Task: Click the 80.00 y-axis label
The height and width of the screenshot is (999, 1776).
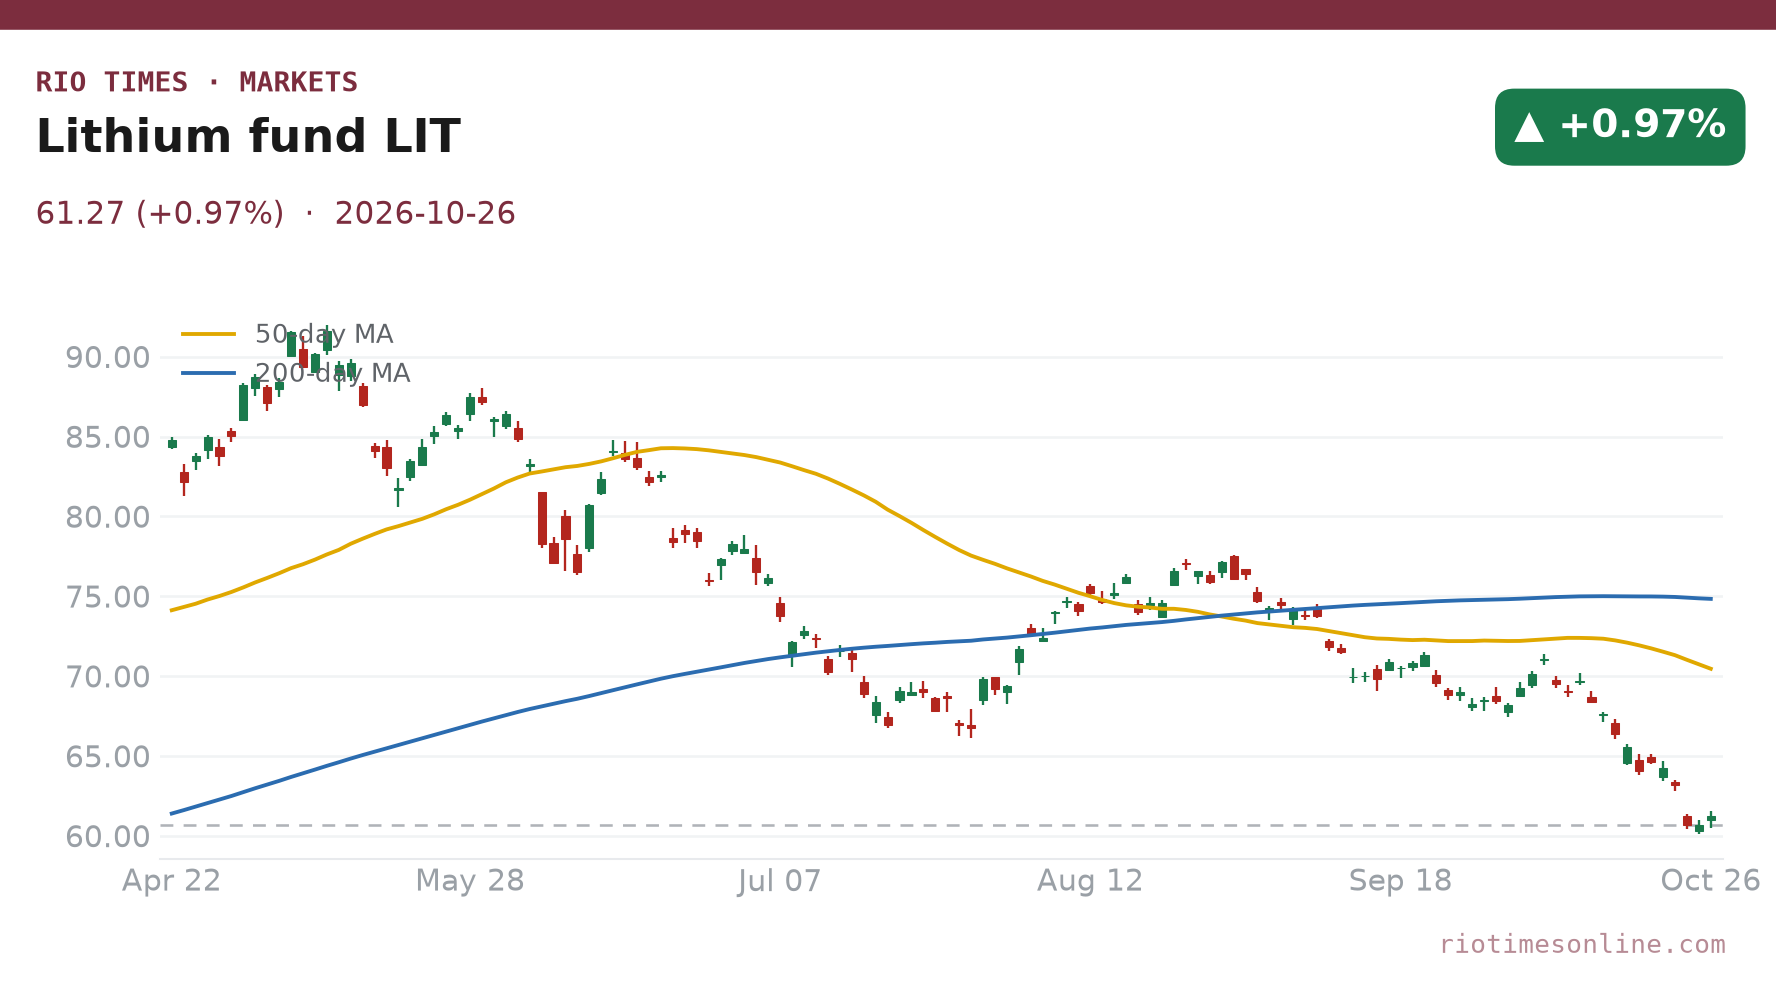Action: [x=108, y=517]
